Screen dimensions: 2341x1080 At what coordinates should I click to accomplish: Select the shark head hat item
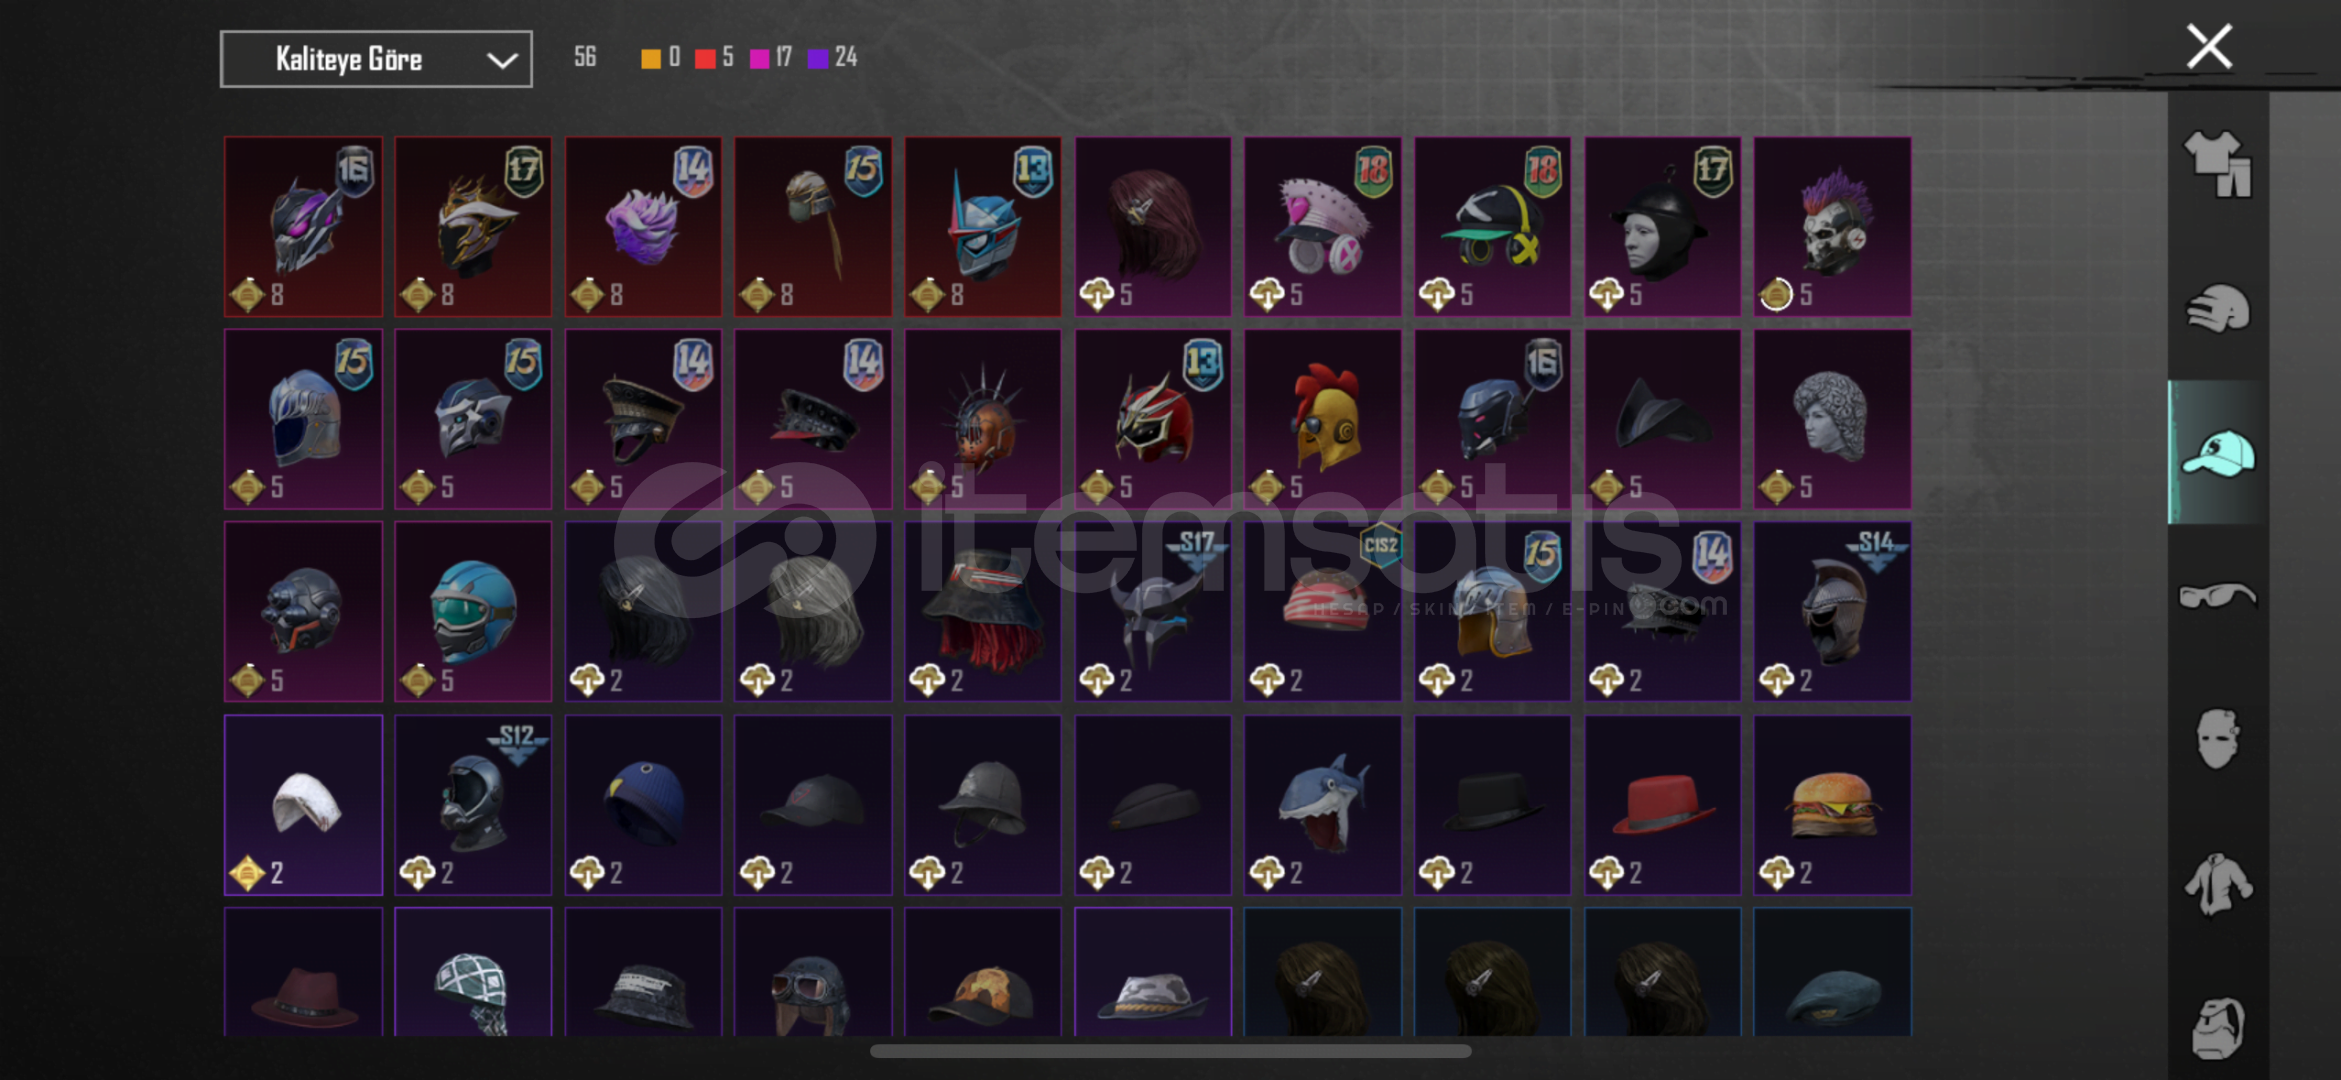[1322, 804]
